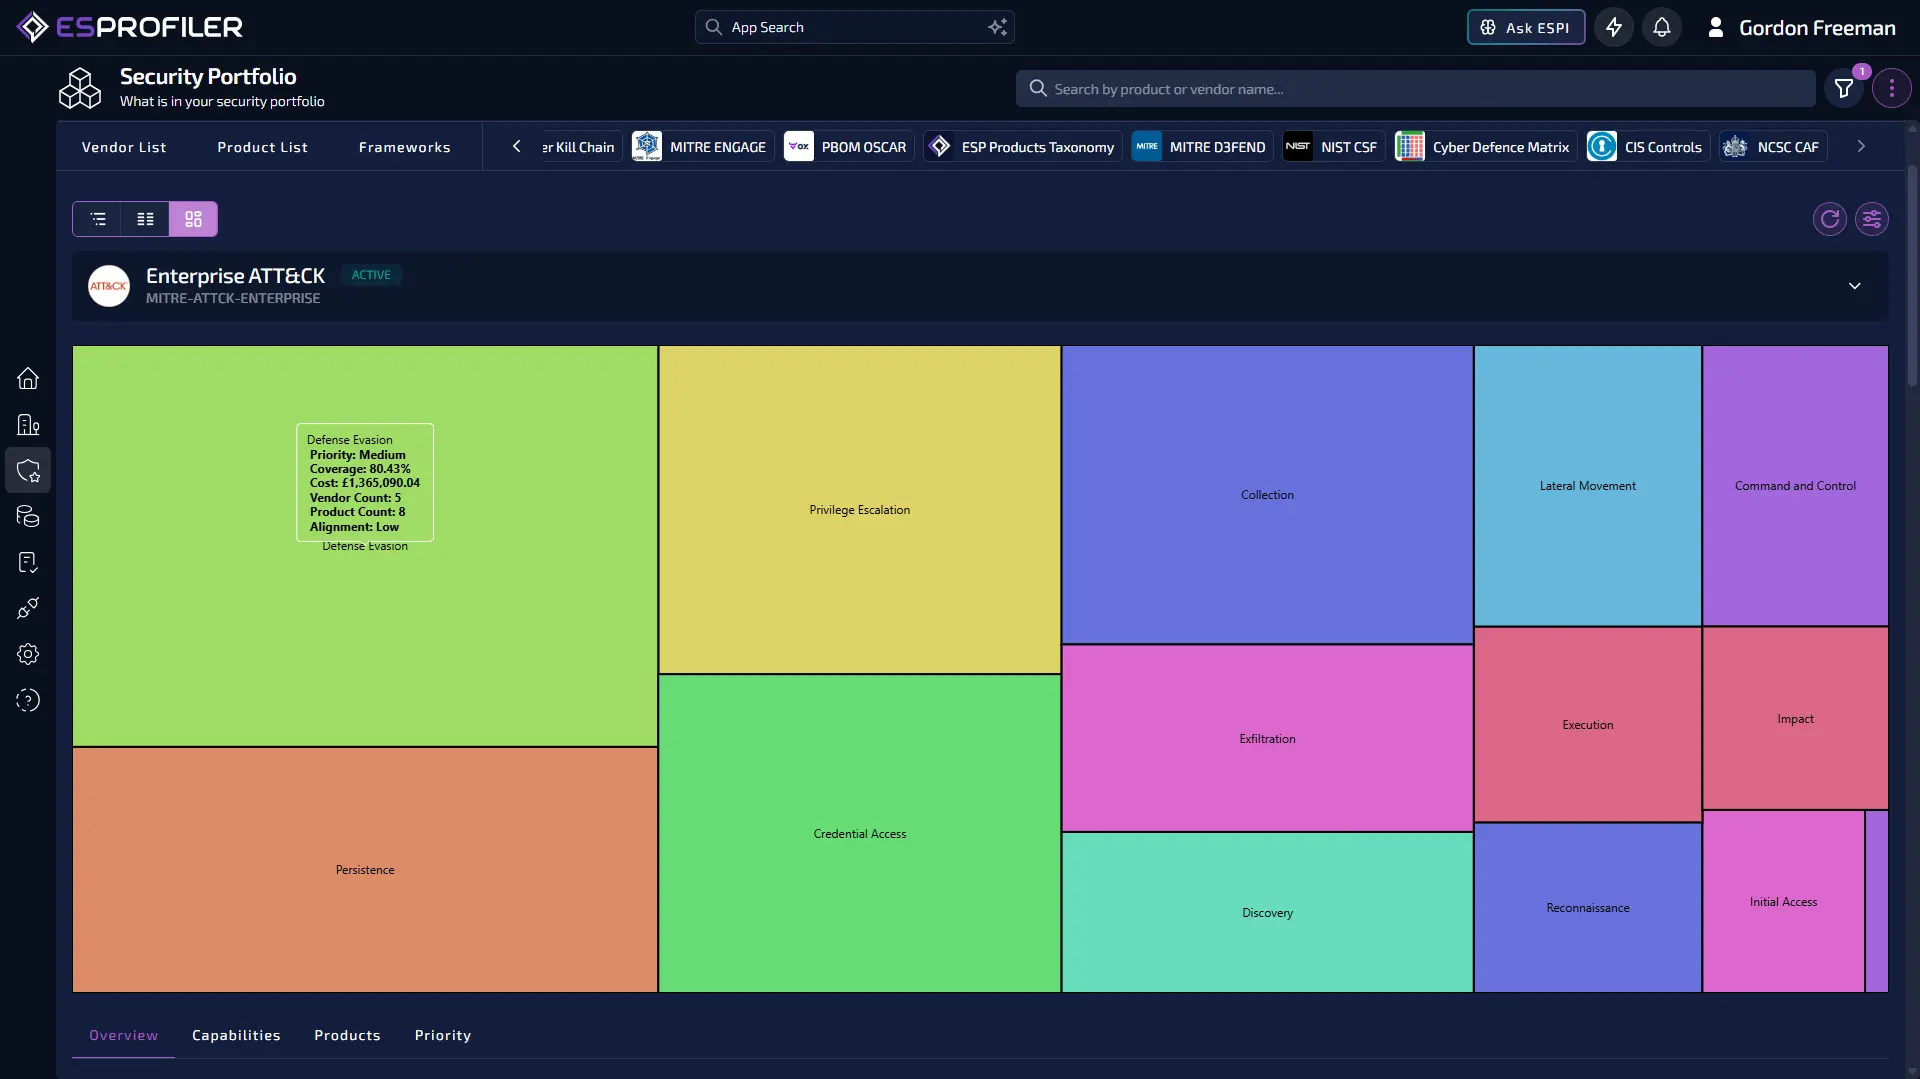The width and height of the screenshot is (1920, 1079).
Task: Click the ATT&CK framework round logo
Action: click(x=109, y=286)
